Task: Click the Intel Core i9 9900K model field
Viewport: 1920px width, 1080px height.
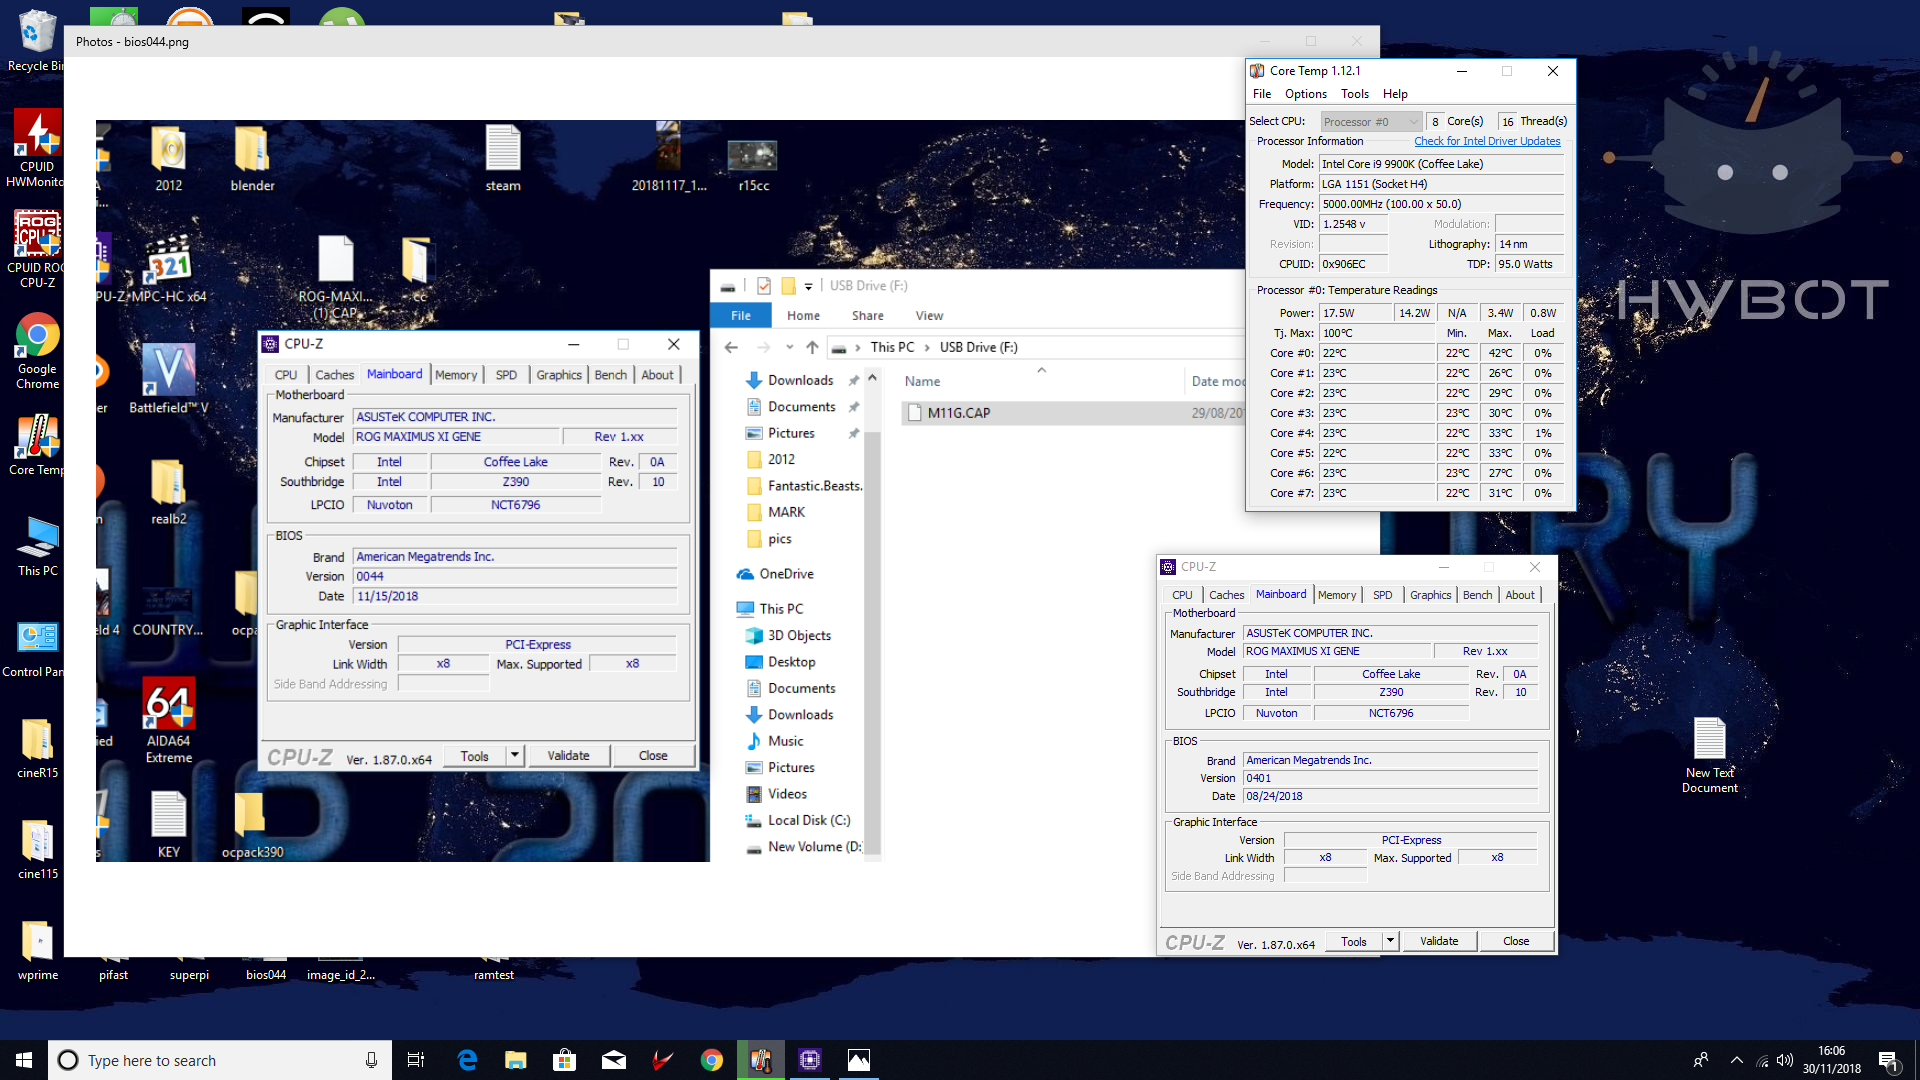Action: (x=1441, y=164)
